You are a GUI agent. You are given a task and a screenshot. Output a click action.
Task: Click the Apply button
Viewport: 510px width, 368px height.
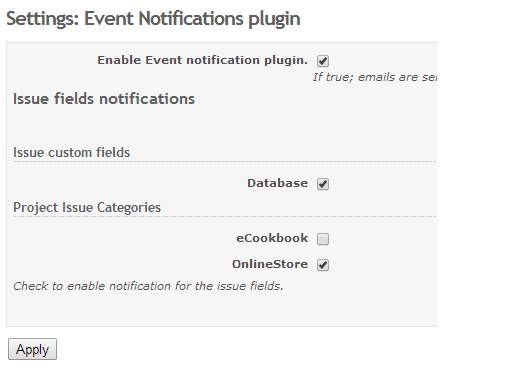[32, 349]
